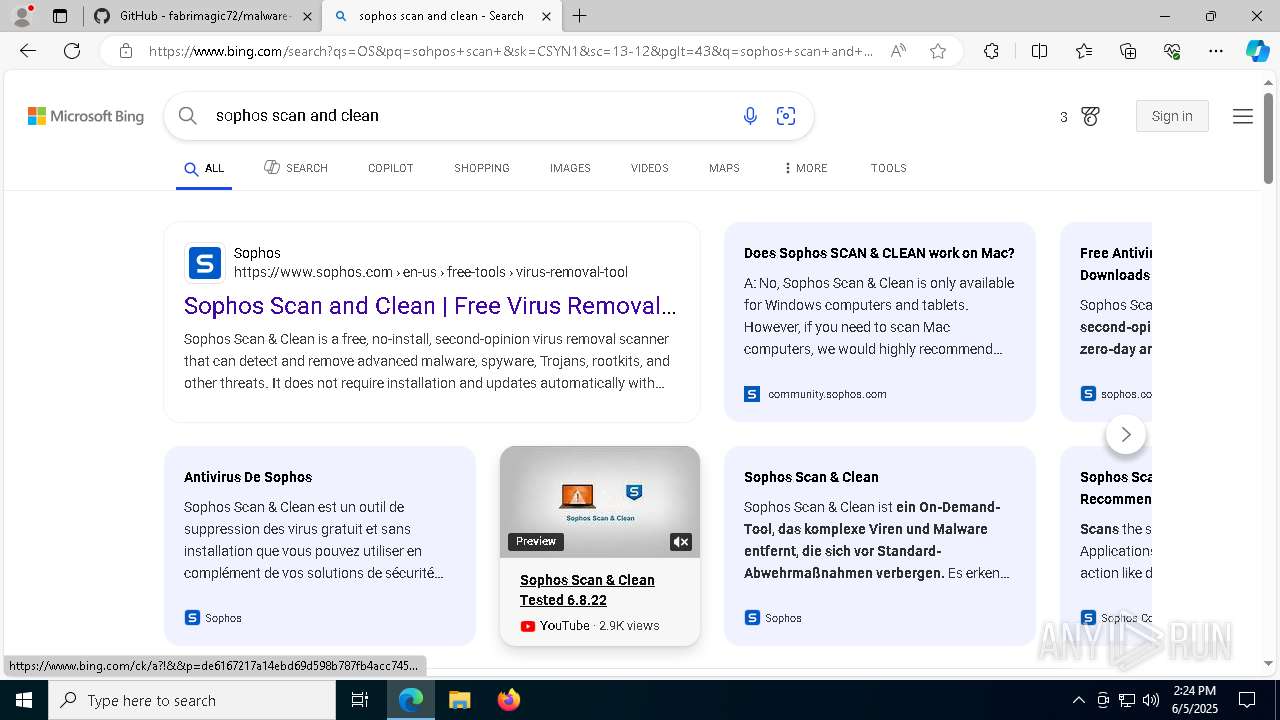Image resolution: width=1280 pixels, height=720 pixels.
Task: Click the Microsoft Bing logo
Action: (86, 116)
